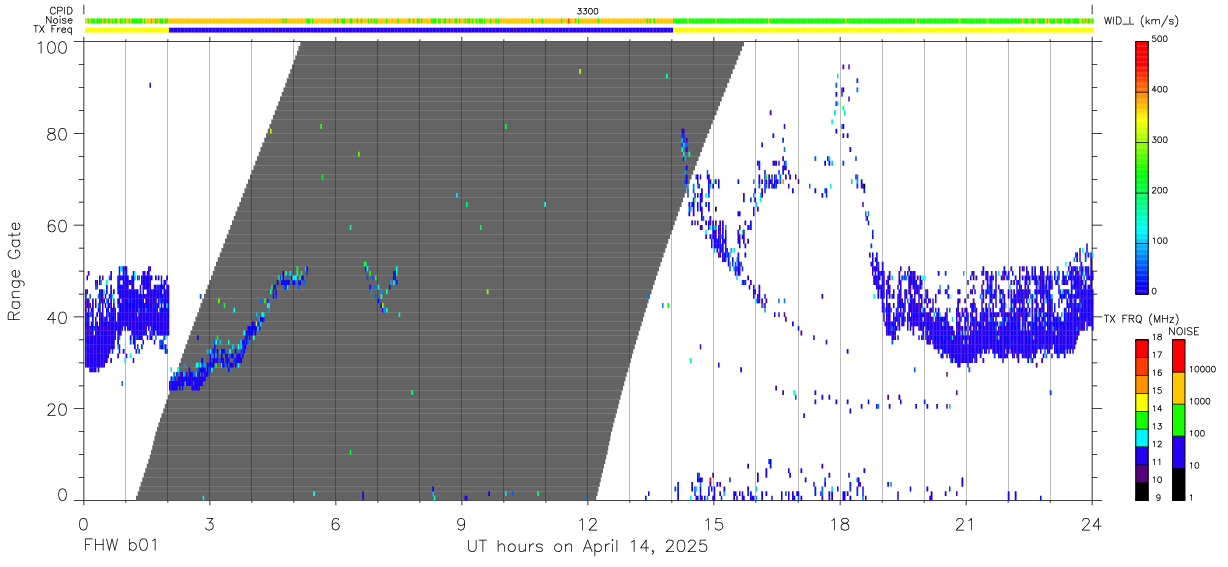Click the NOISE legend title
The height and width of the screenshot is (567, 1228).
pyautogui.click(x=1183, y=331)
